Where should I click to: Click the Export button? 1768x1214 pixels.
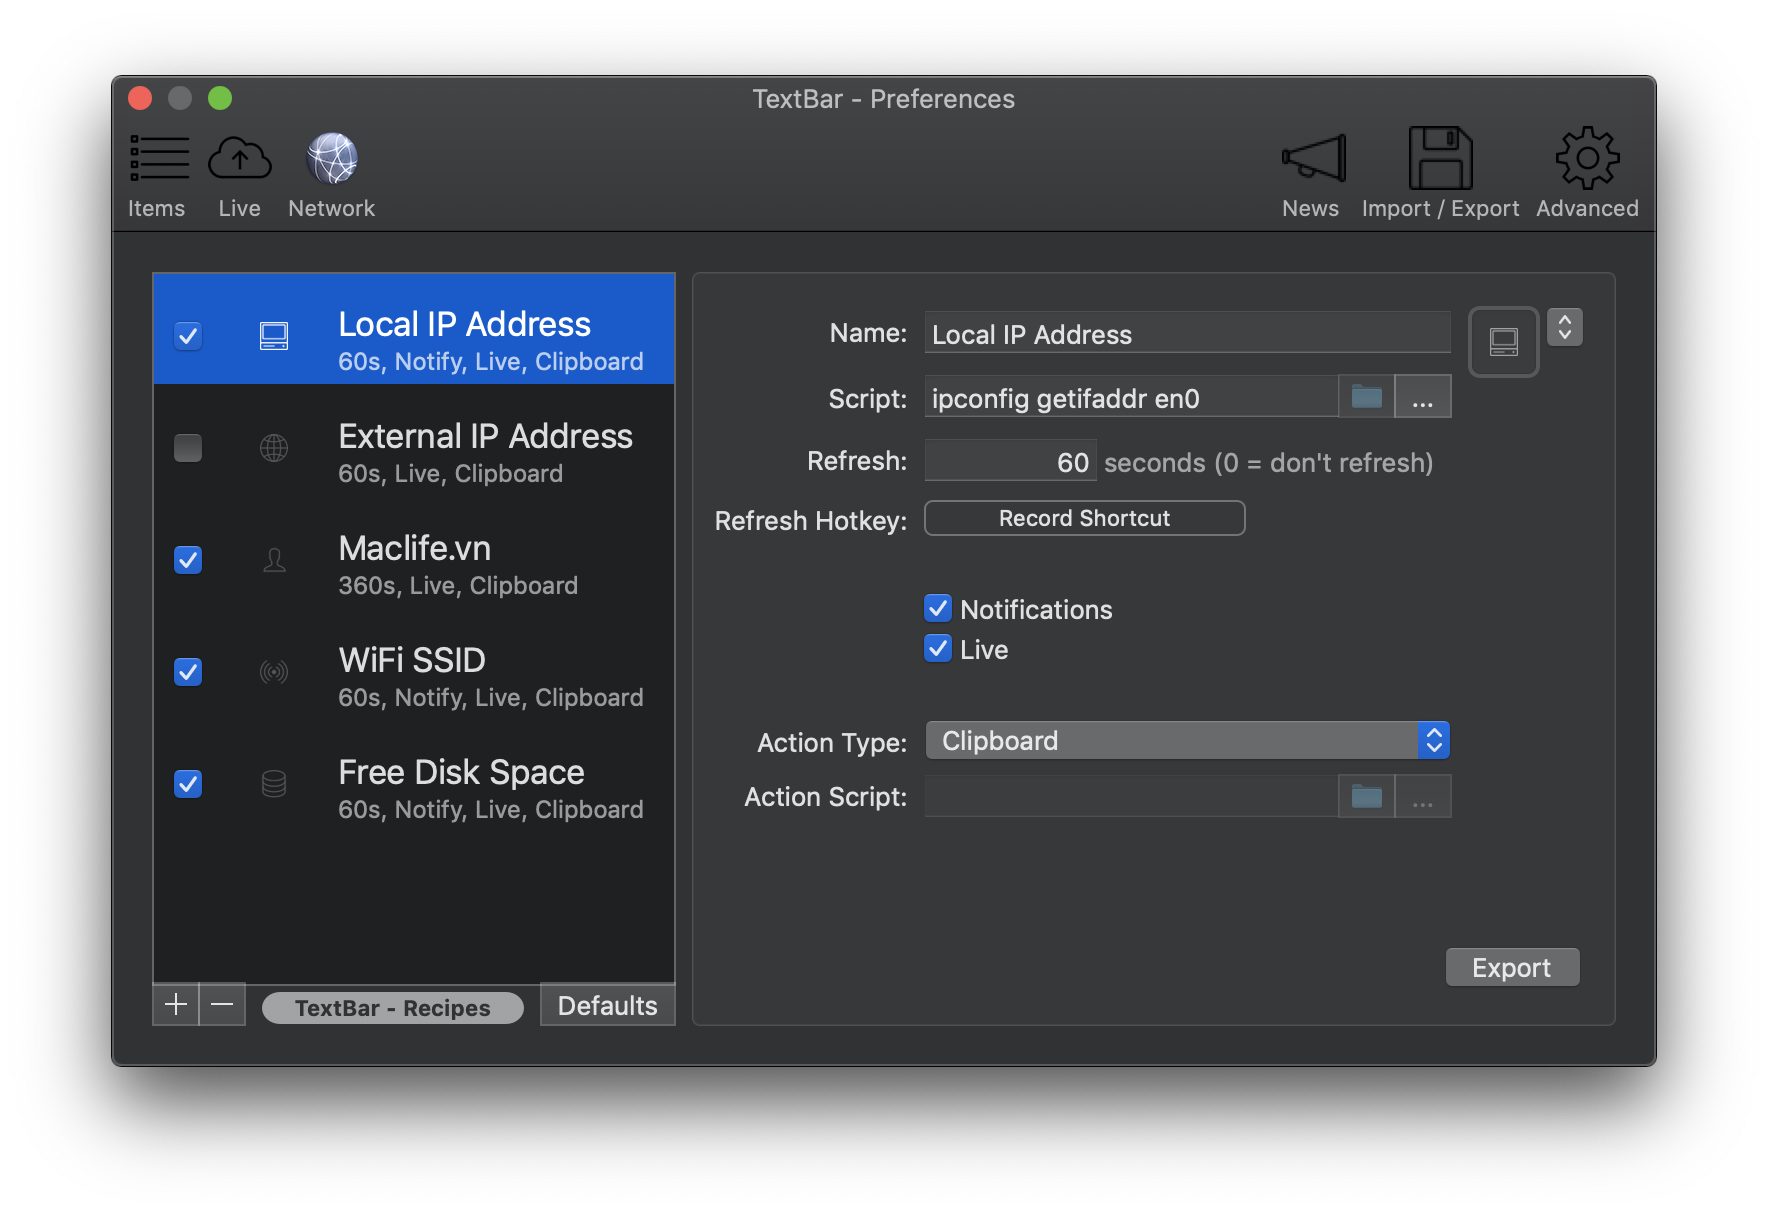pyautogui.click(x=1512, y=967)
